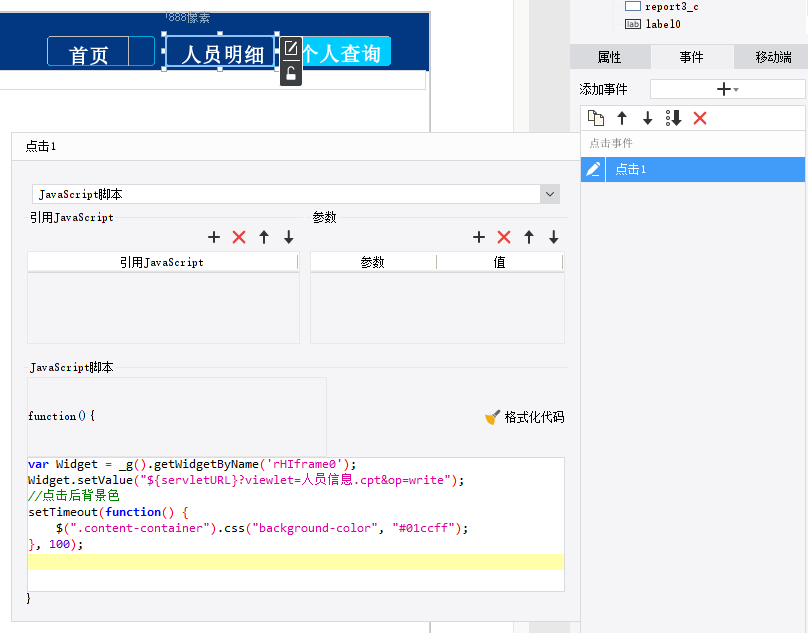Copy the selected event with the copy icon
808x633 pixels.
click(x=596, y=118)
